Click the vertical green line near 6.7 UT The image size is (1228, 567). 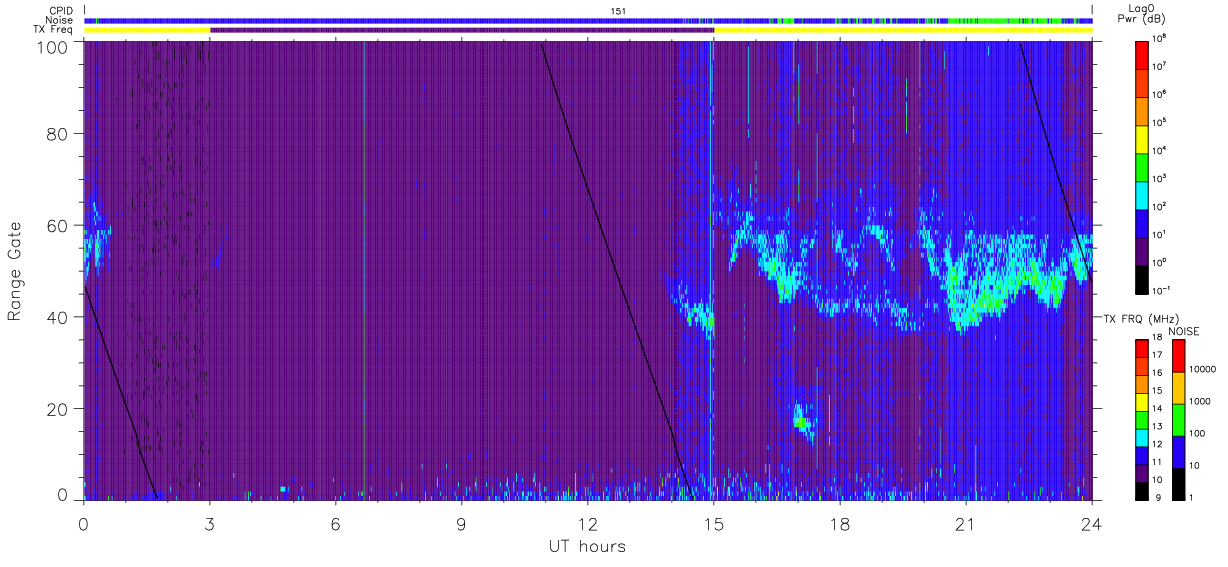point(364,270)
